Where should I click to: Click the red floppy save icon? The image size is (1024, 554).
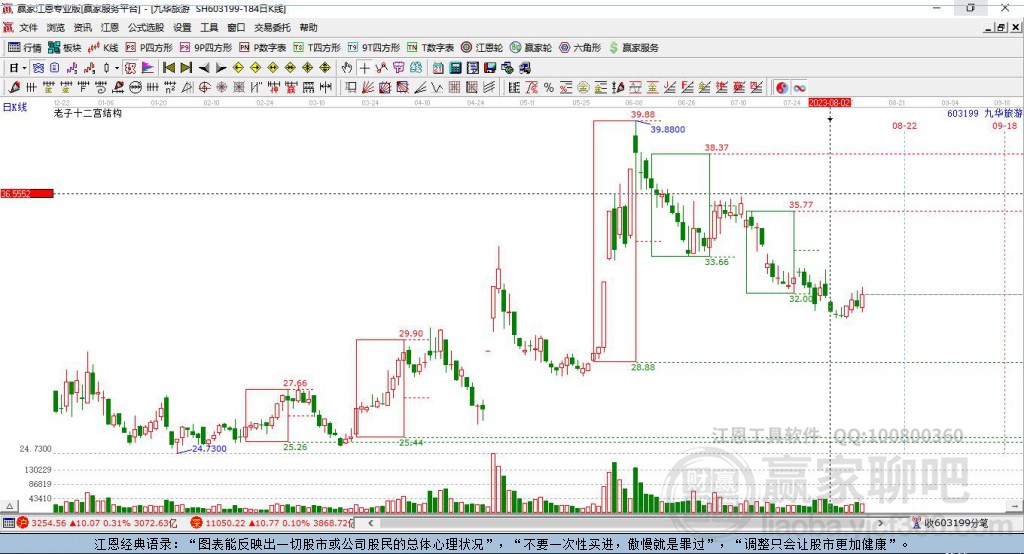490,68
